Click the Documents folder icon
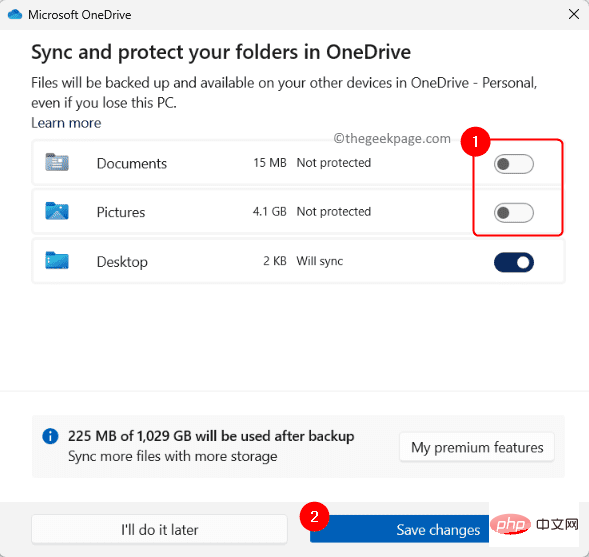589x557 pixels. (57, 162)
